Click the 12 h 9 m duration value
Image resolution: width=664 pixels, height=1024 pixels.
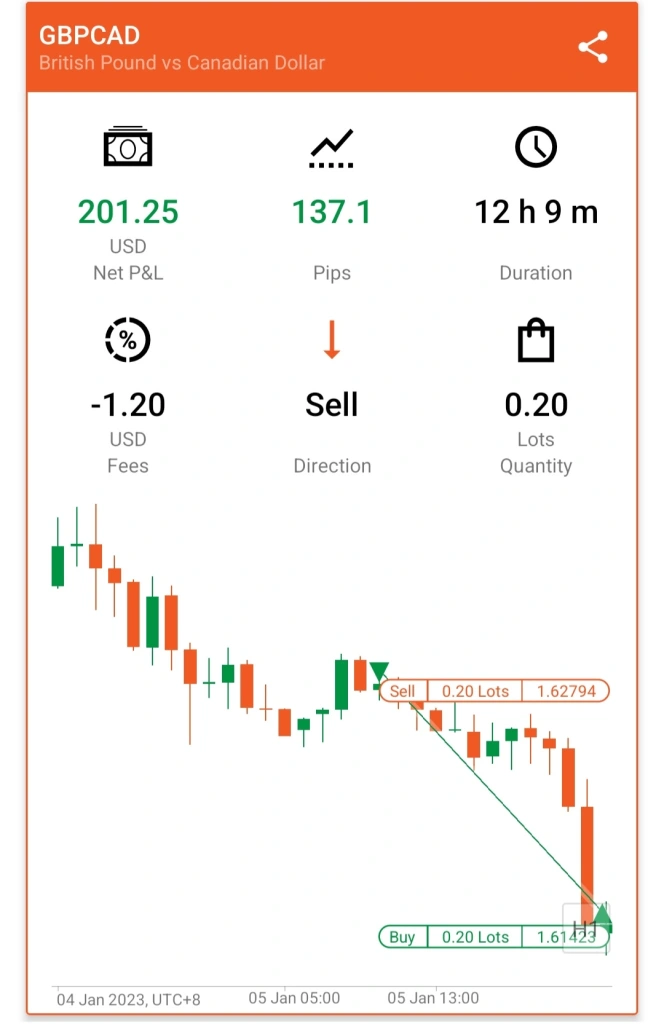click(x=536, y=212)
